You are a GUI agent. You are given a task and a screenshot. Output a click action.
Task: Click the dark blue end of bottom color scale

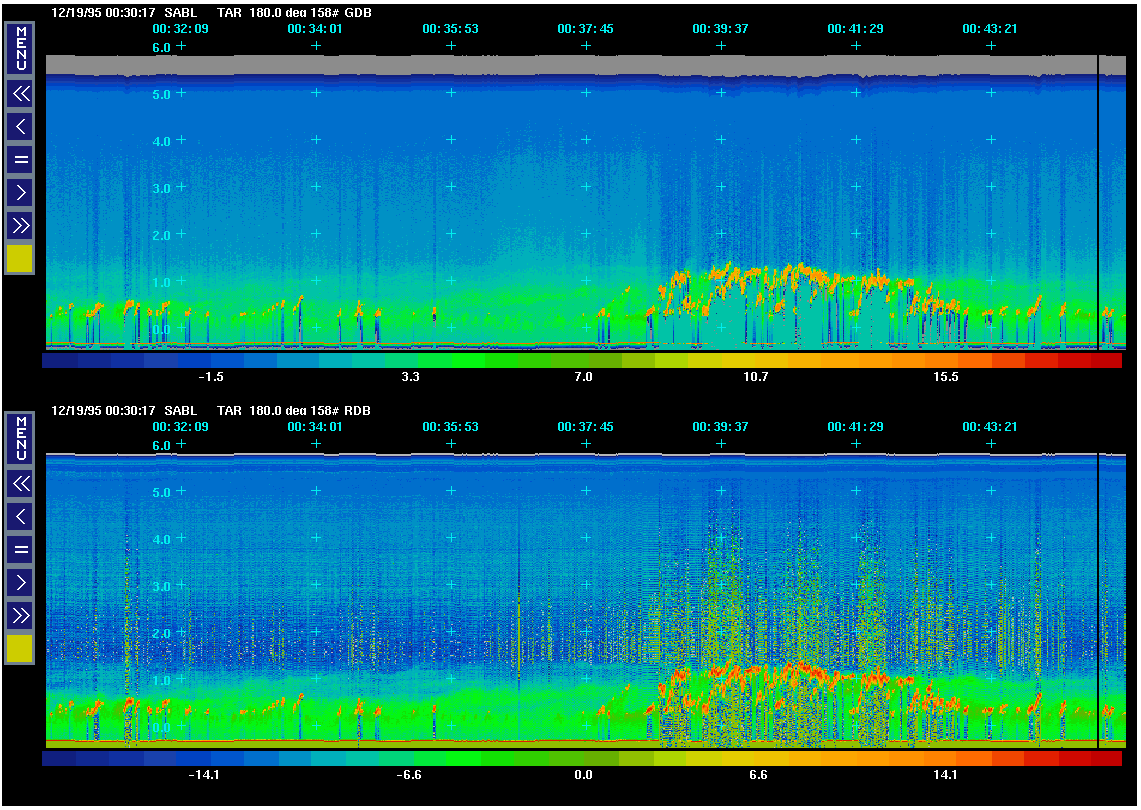pyautogui.click(x=58, y=759)
